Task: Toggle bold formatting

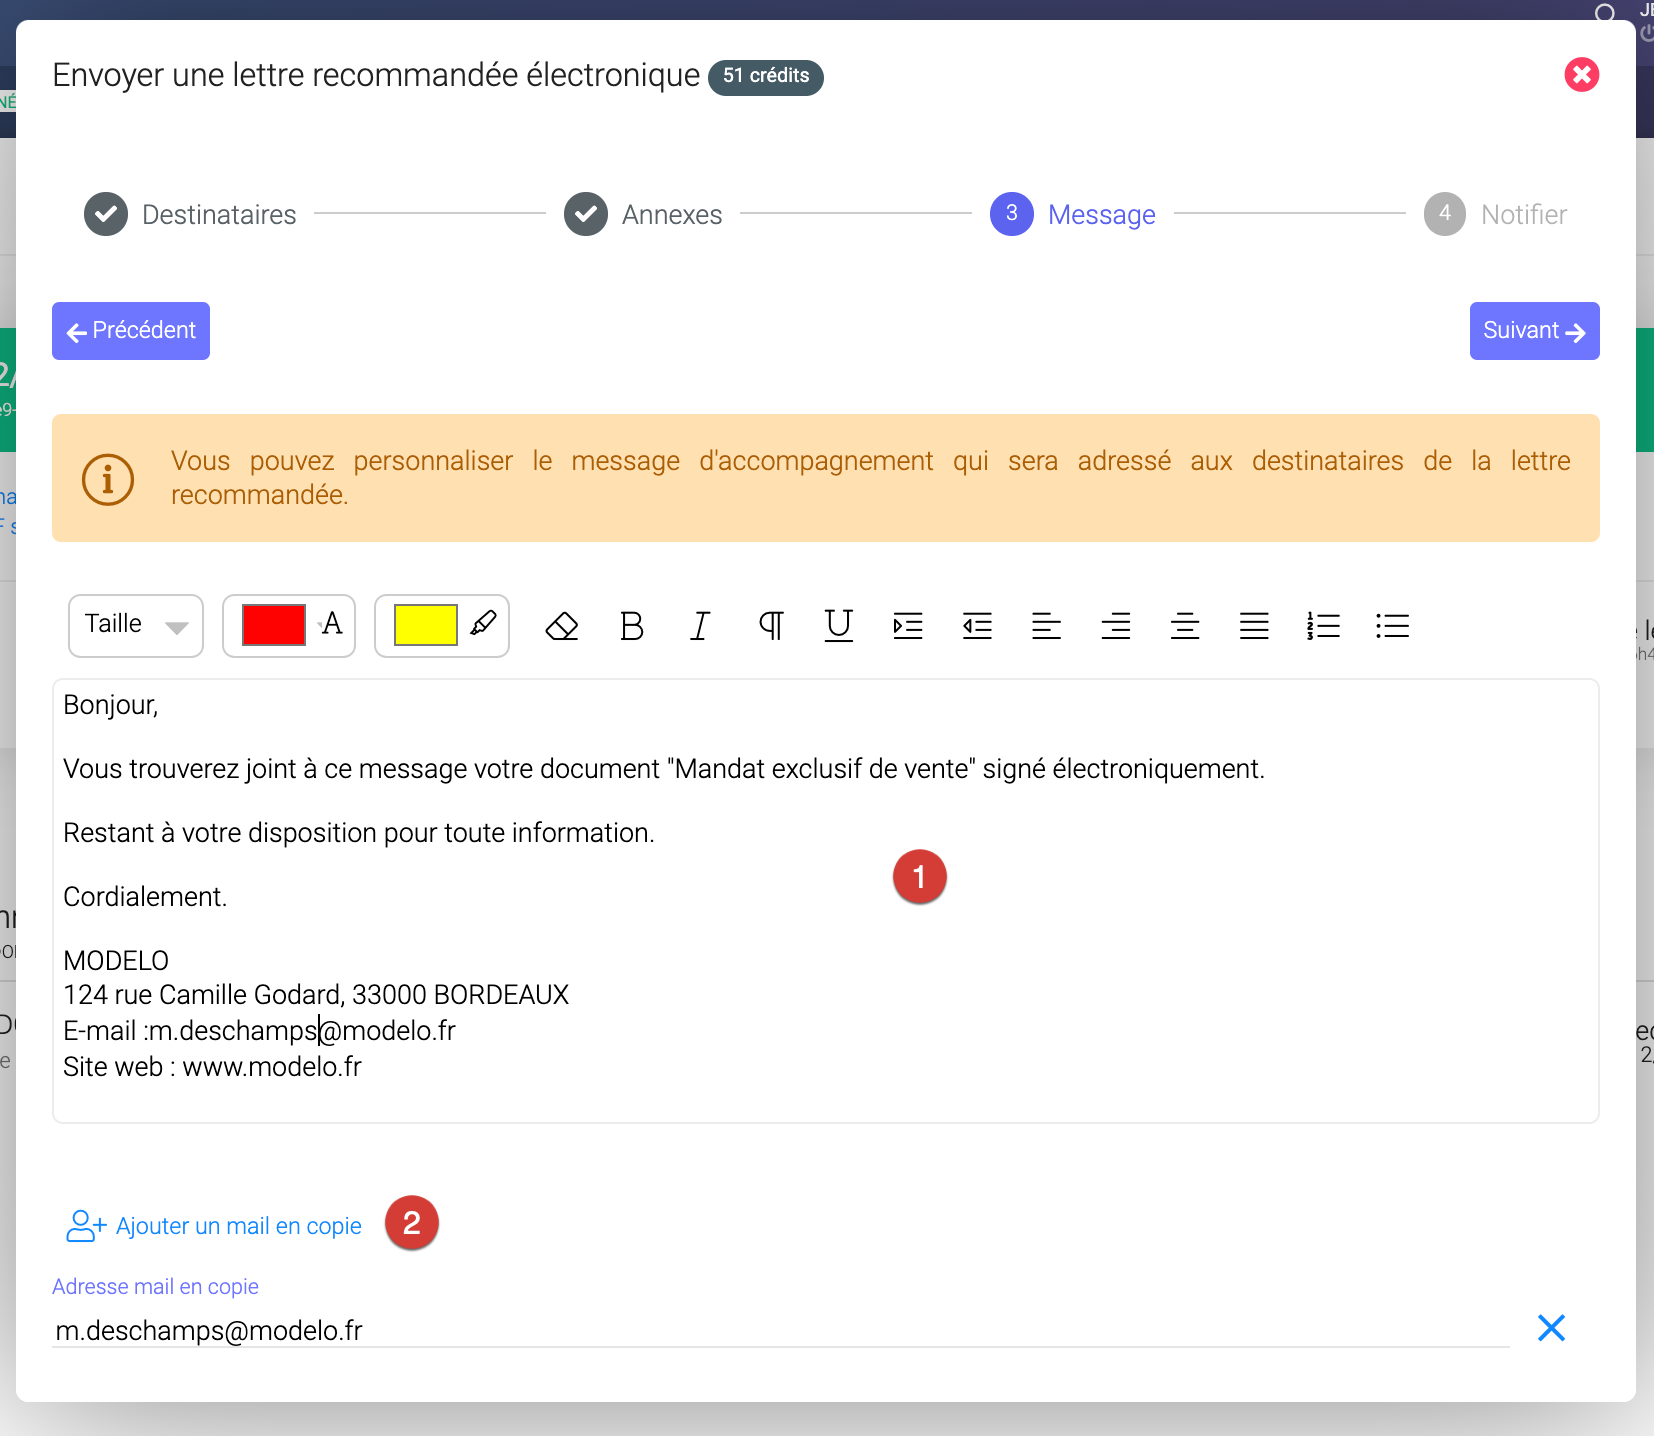Action: [x=631, y=626]
